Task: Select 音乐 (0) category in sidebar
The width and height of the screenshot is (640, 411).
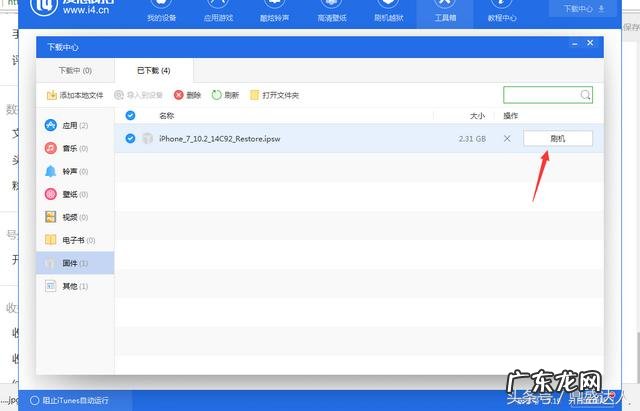Action: pyautogui.click(x=75, y=148)
